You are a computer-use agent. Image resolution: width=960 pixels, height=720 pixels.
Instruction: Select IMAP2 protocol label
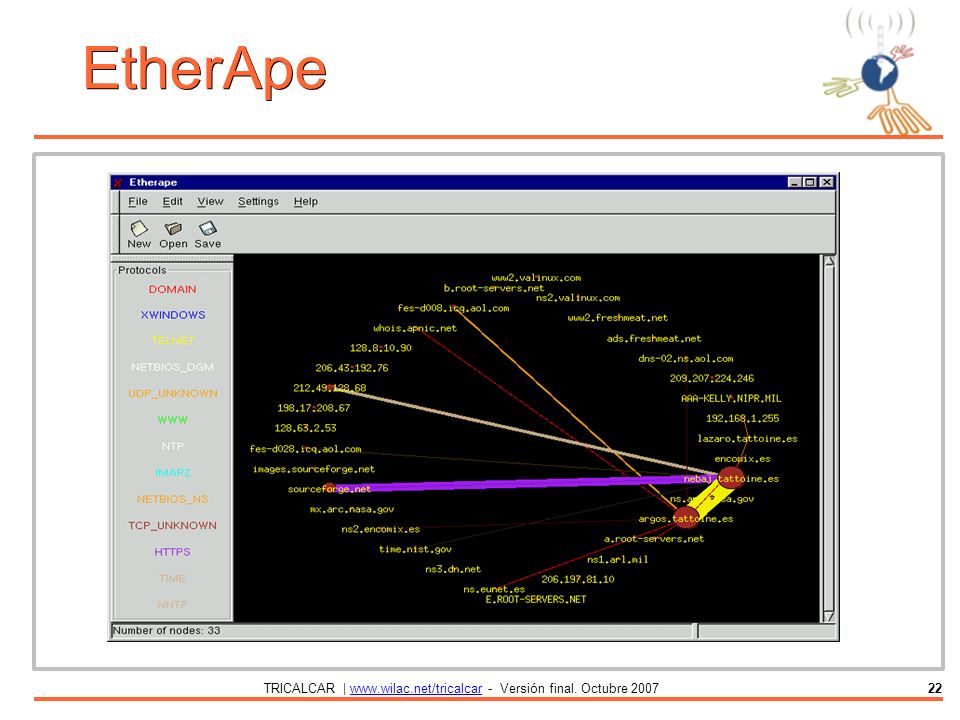[173, 473]
